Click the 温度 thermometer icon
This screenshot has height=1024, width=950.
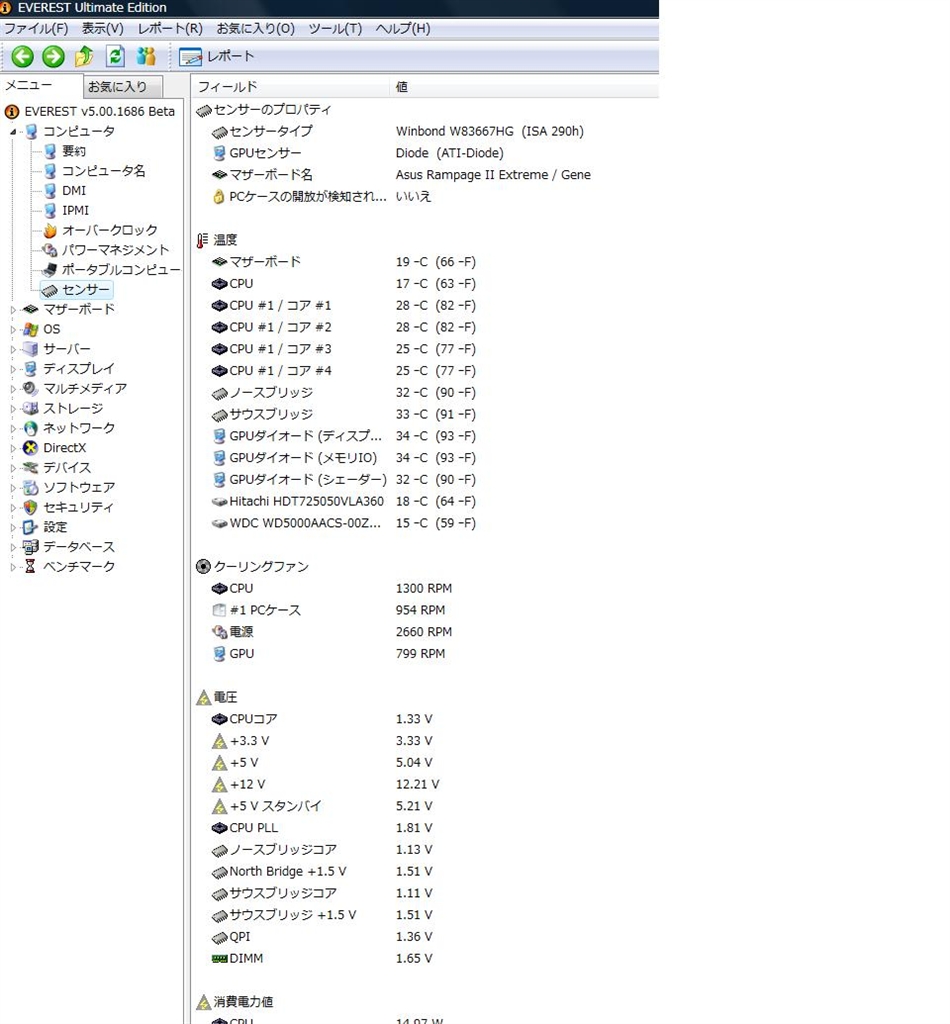[202, 240]
